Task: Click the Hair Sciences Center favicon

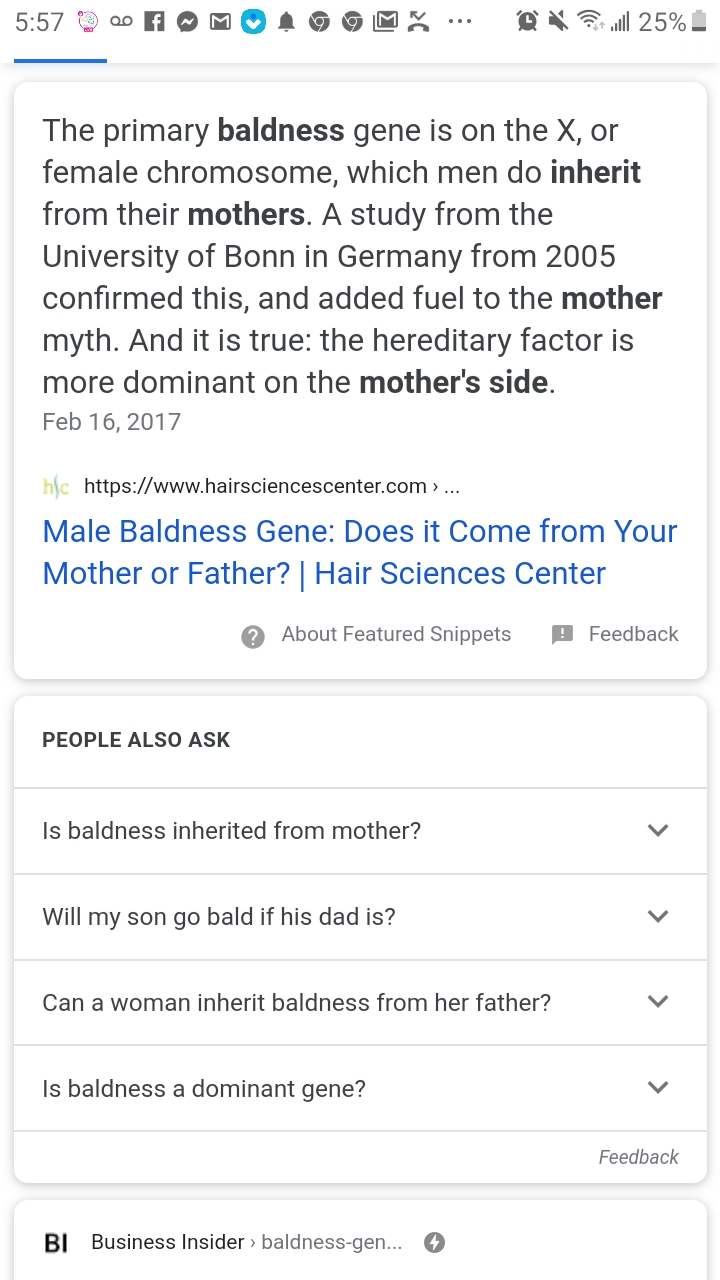Action: click(x=56, y=487)
